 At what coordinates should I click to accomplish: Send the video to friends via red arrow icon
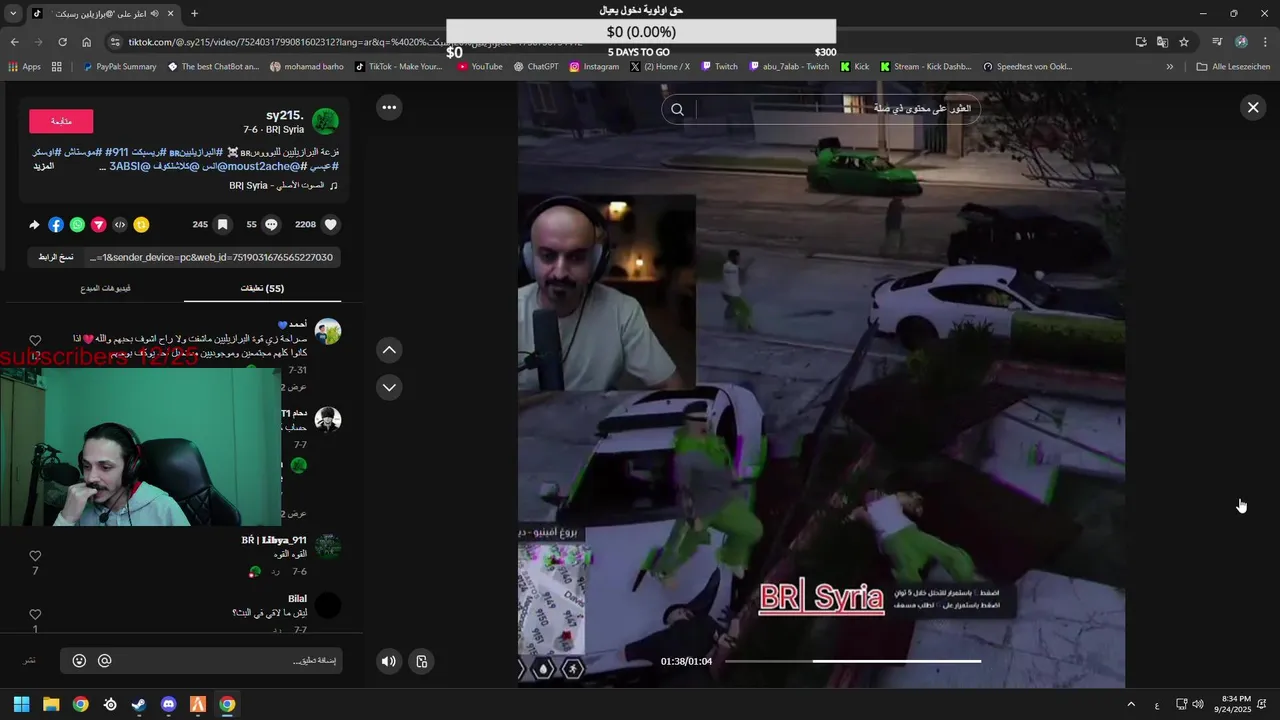99,225
